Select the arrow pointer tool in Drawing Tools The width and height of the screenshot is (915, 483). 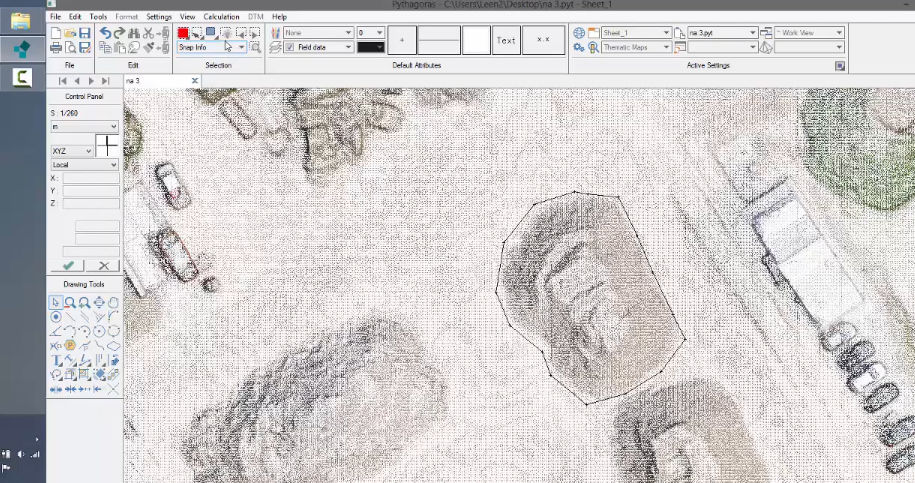55,302
